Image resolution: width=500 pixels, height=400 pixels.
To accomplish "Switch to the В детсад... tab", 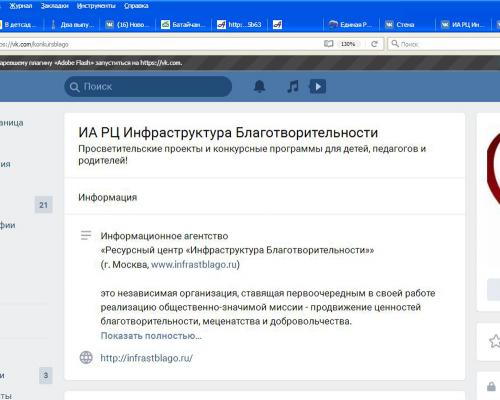I will (x=20, y=25).
